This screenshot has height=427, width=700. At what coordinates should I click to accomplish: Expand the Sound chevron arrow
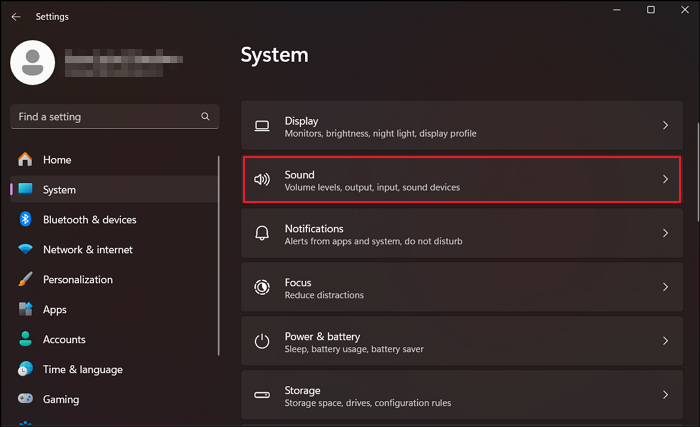pos(665,179)
